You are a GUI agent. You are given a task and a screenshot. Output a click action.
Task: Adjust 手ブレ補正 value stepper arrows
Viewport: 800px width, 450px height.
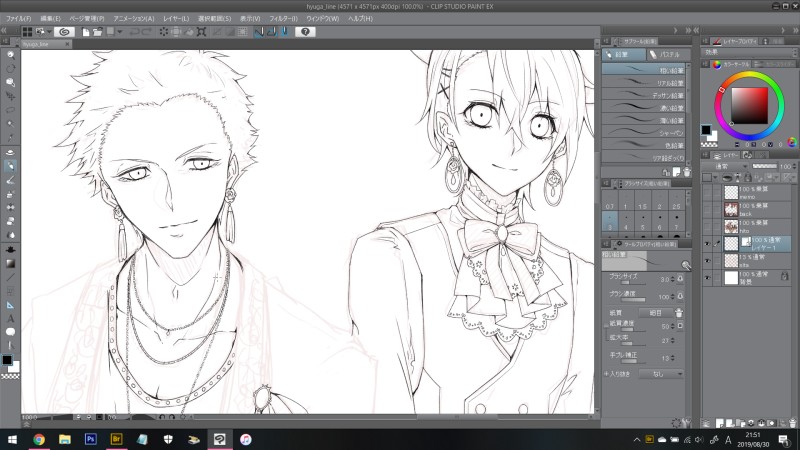click(x=673, y=358)
